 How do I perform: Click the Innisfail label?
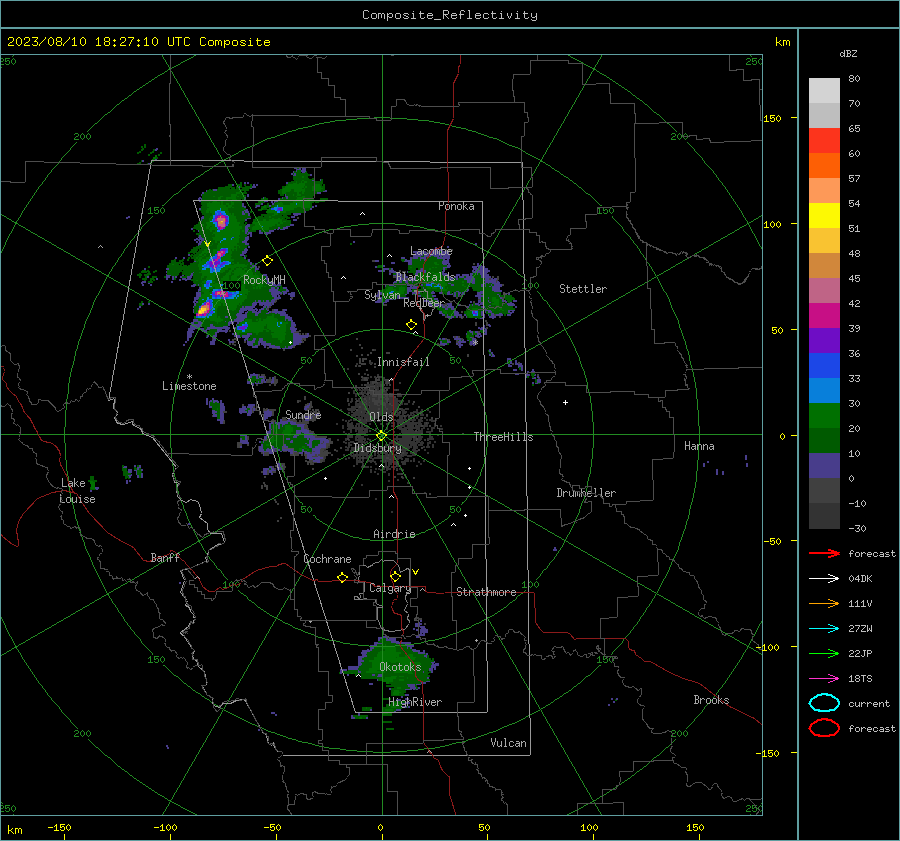point(403,362)
